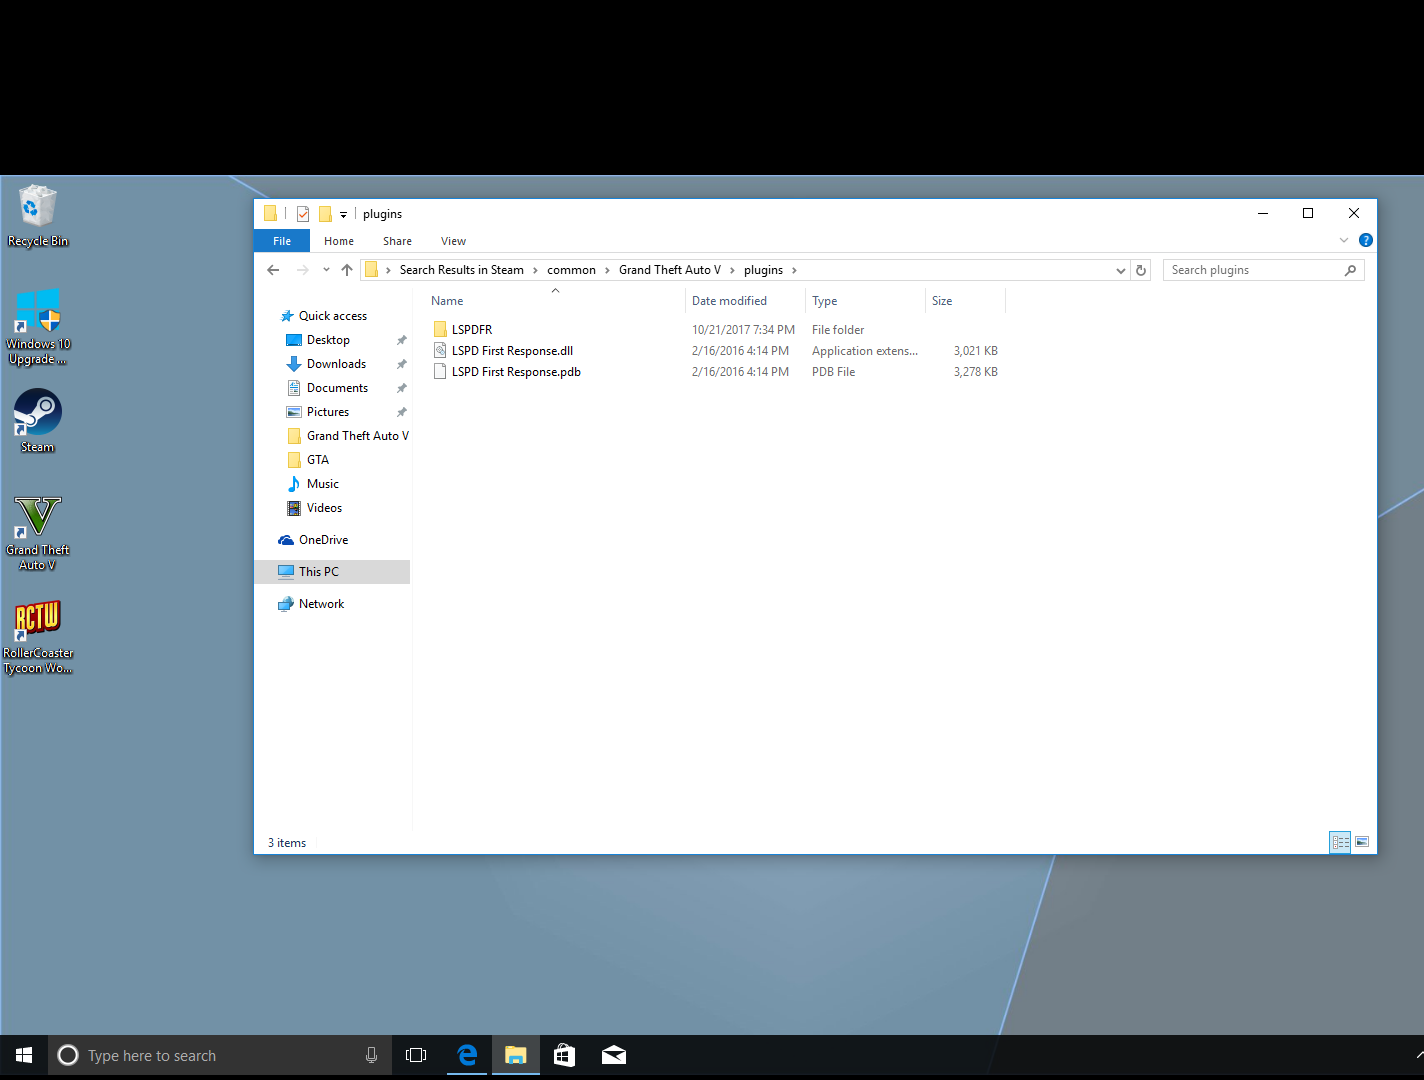Open the File ribbon tab
The image size is (1424, 1080).
pos(282,241)
